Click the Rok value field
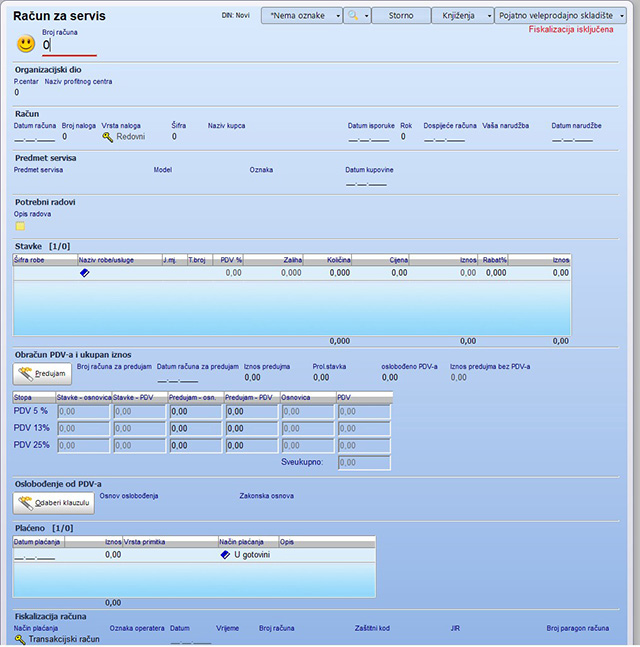Image resolution: width=640 pixels, height=647 pixels. (x=403, y=137)
